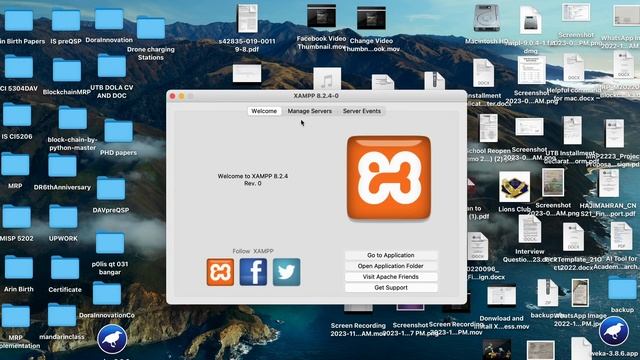Select the Download and Install mov file
The image size is (640, 360).
point(501,296)
